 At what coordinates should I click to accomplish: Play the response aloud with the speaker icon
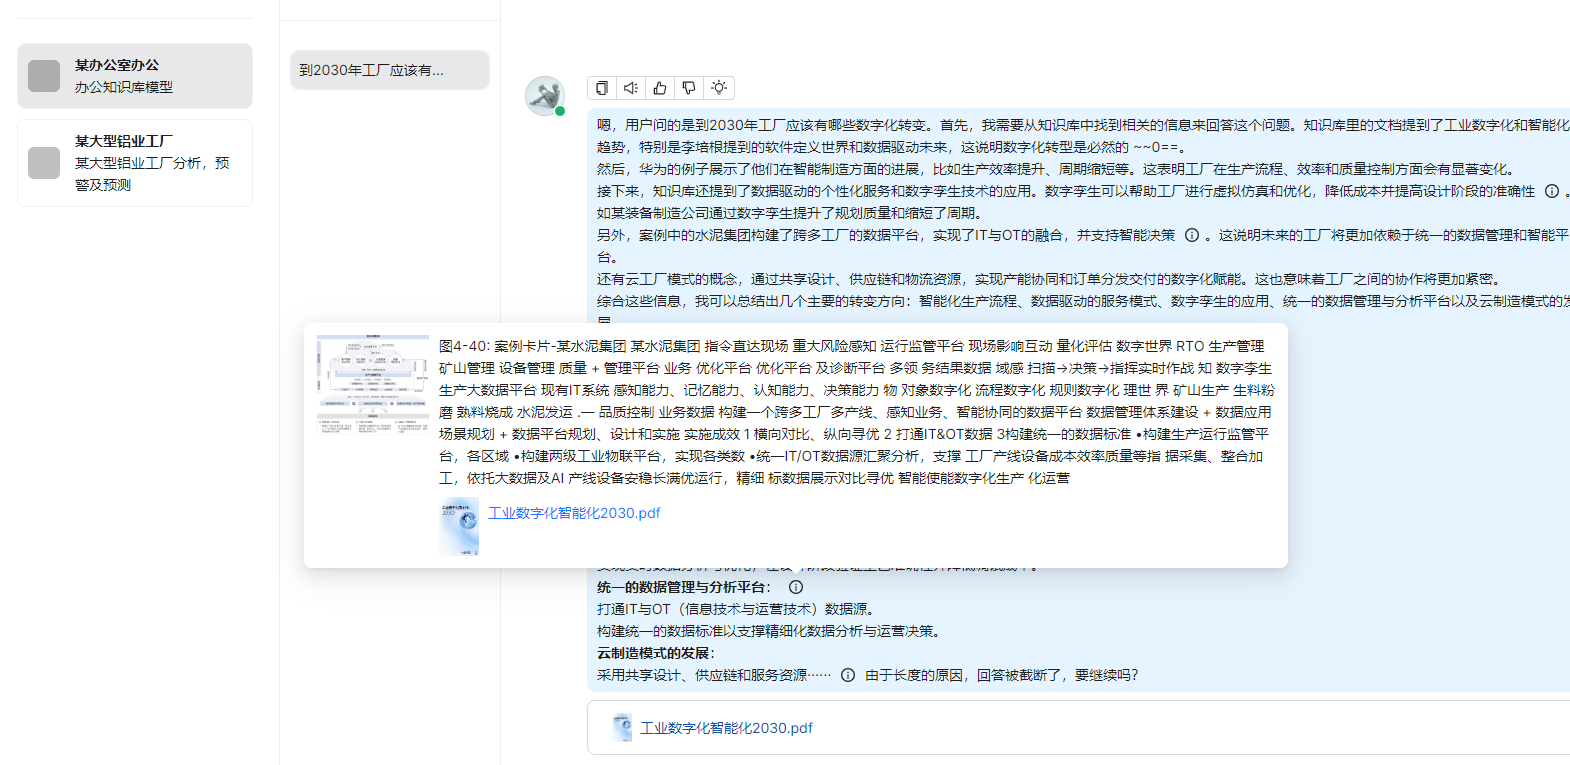coord(631,88)
